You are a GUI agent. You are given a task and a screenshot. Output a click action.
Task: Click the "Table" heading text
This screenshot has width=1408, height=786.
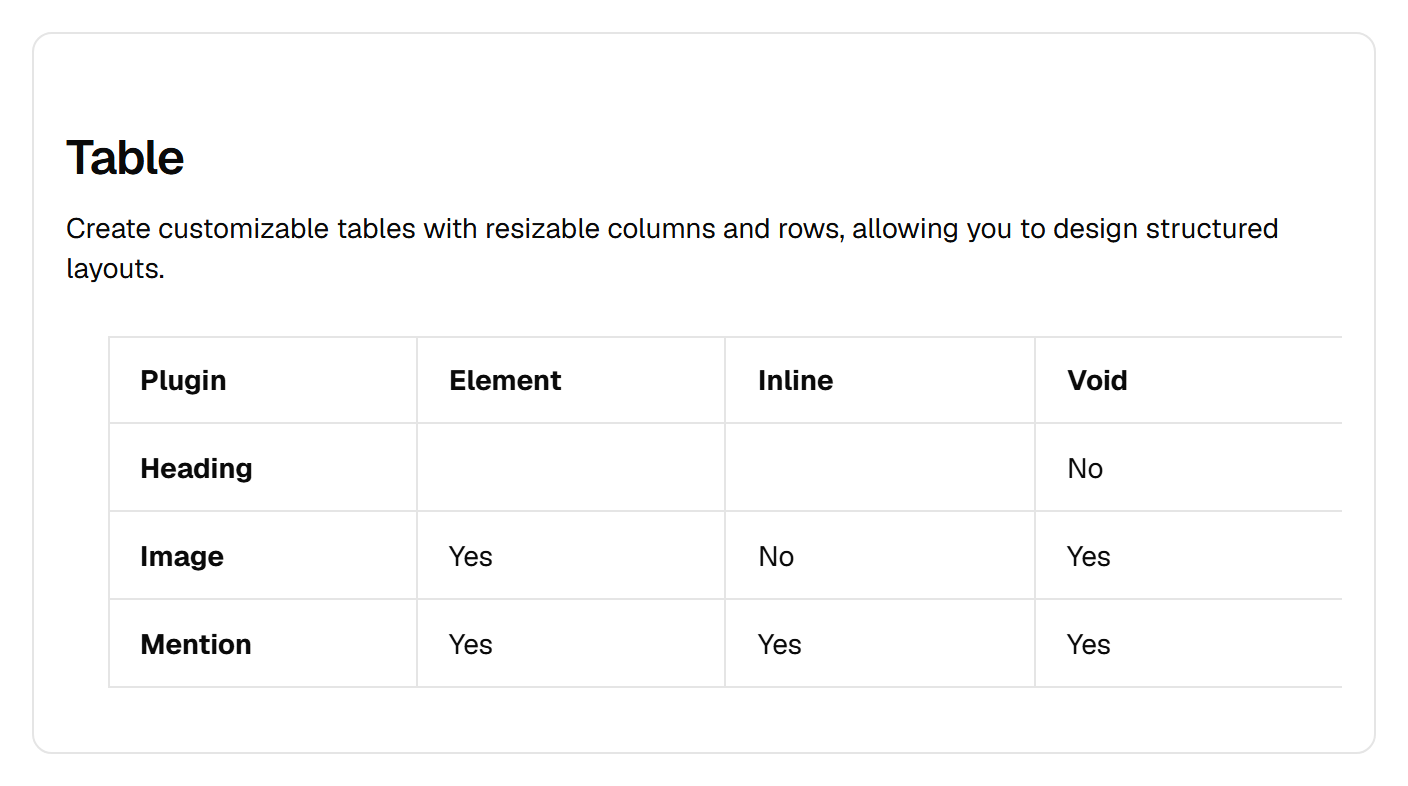[x=125, y=158]
